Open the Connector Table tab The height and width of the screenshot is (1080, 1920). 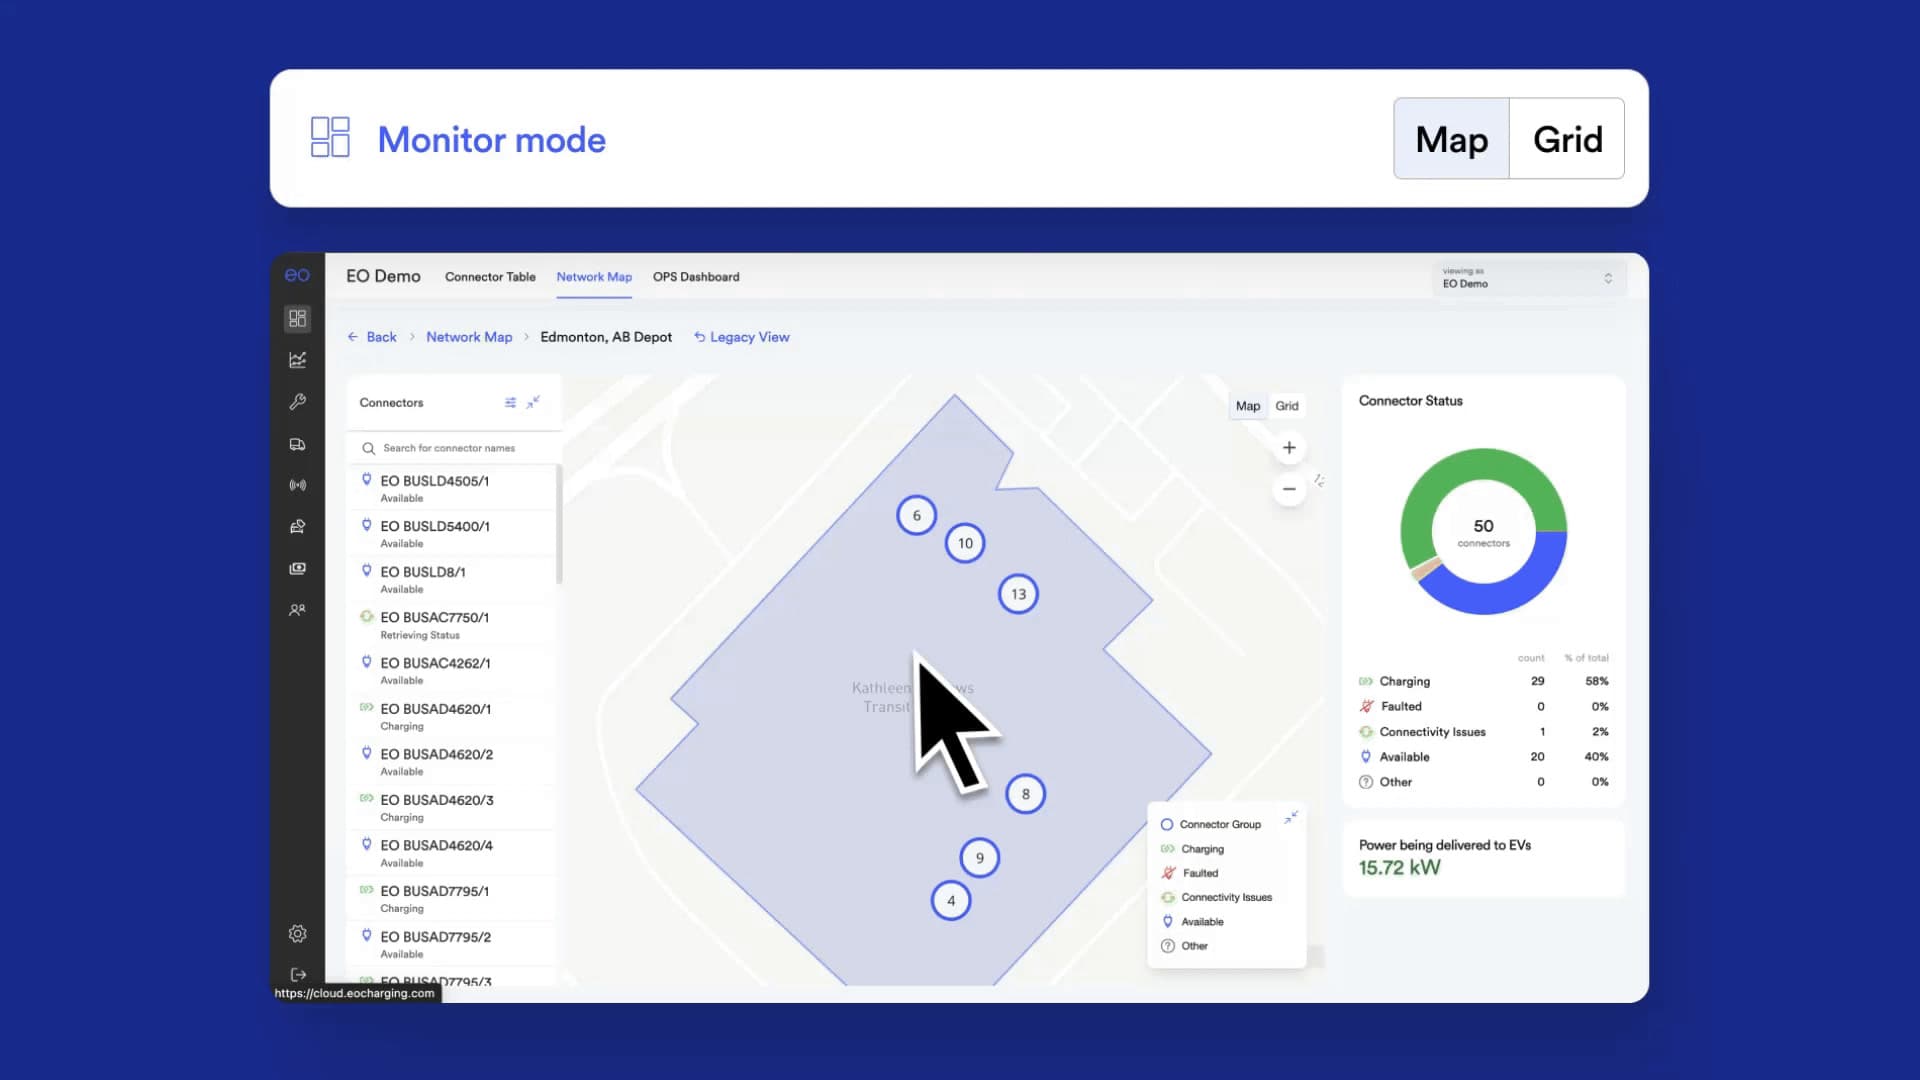(x=490, y=277)
